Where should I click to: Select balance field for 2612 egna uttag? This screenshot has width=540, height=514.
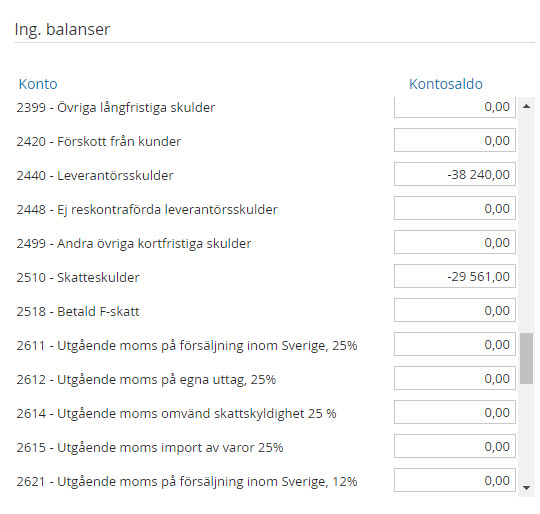pos(455,378)
